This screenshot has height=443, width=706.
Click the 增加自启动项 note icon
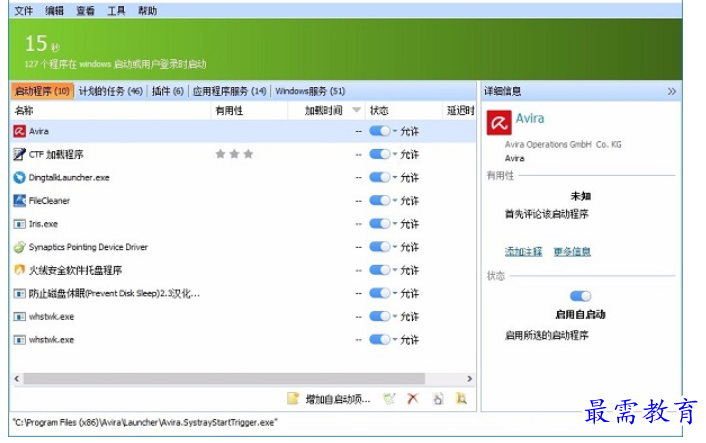(x=293, y=398)
